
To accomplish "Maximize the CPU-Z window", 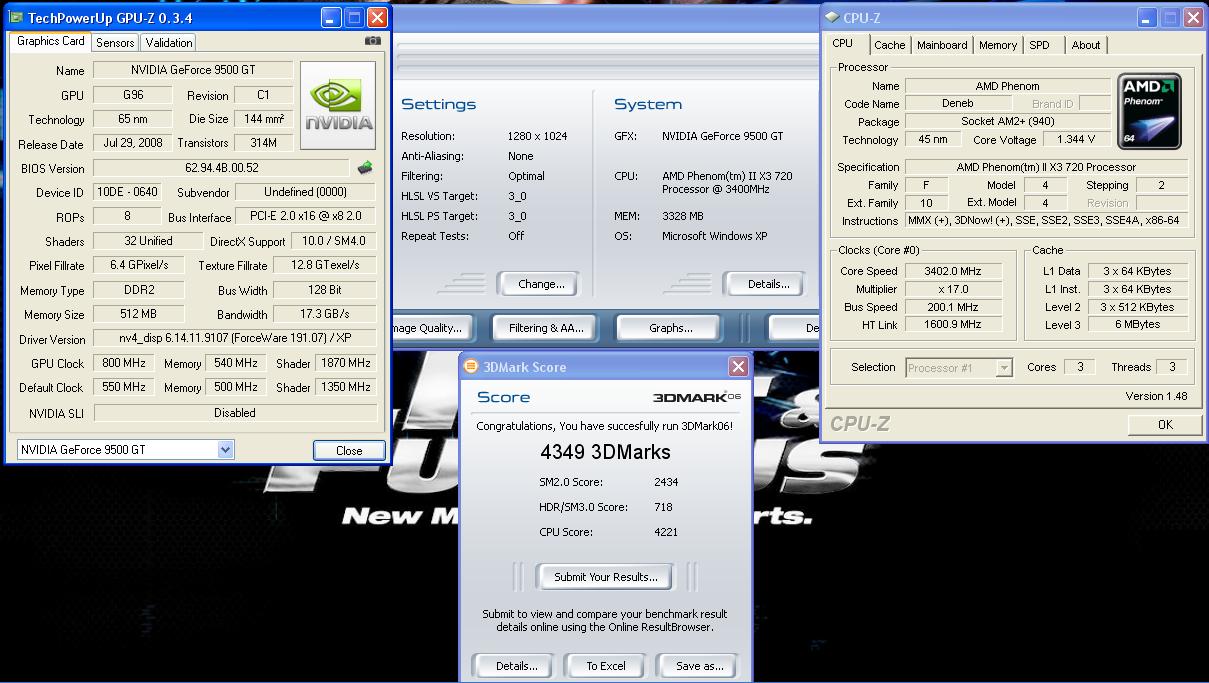I will click(1170, 18).
